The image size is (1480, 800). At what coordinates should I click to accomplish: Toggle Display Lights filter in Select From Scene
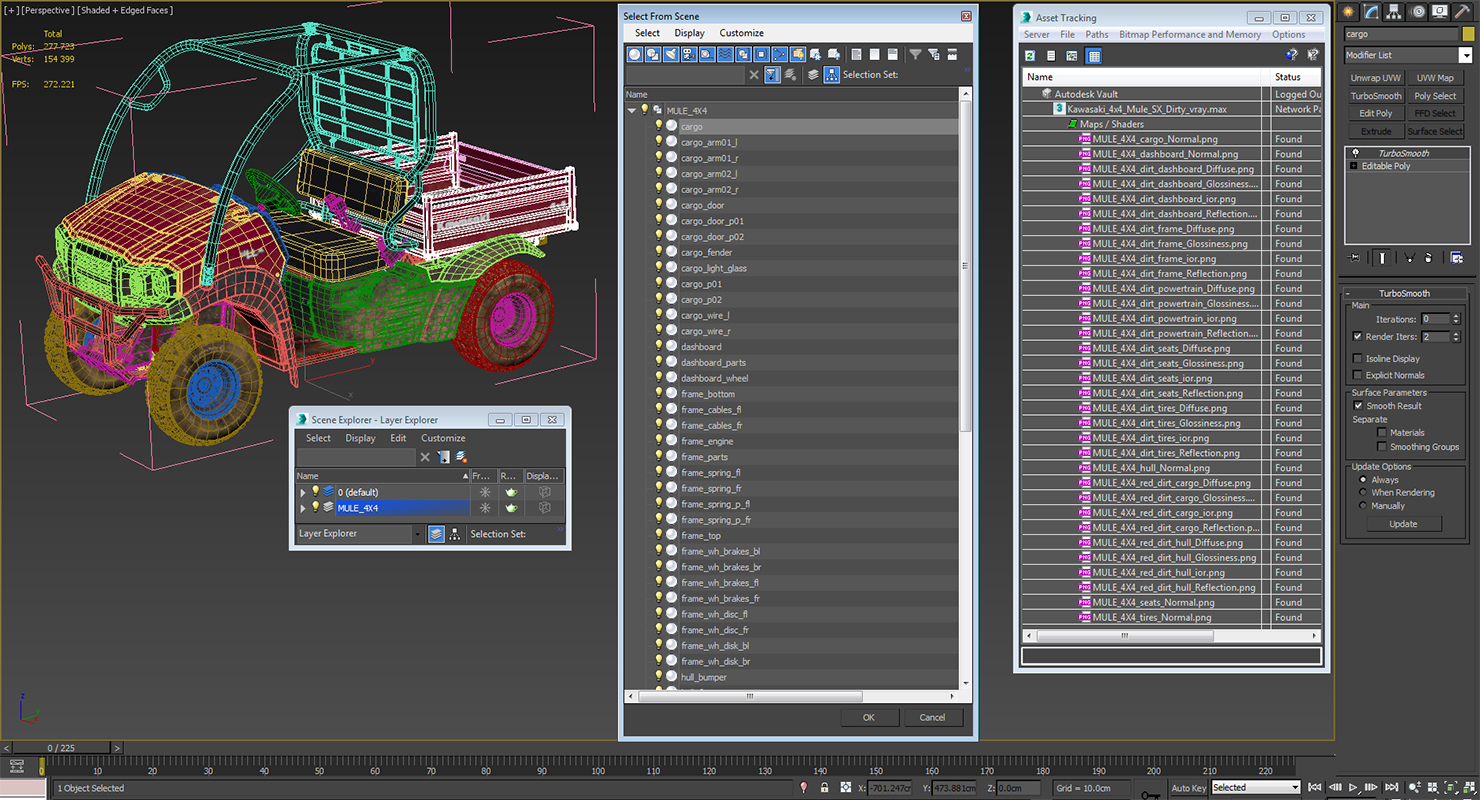pos(671,54)
